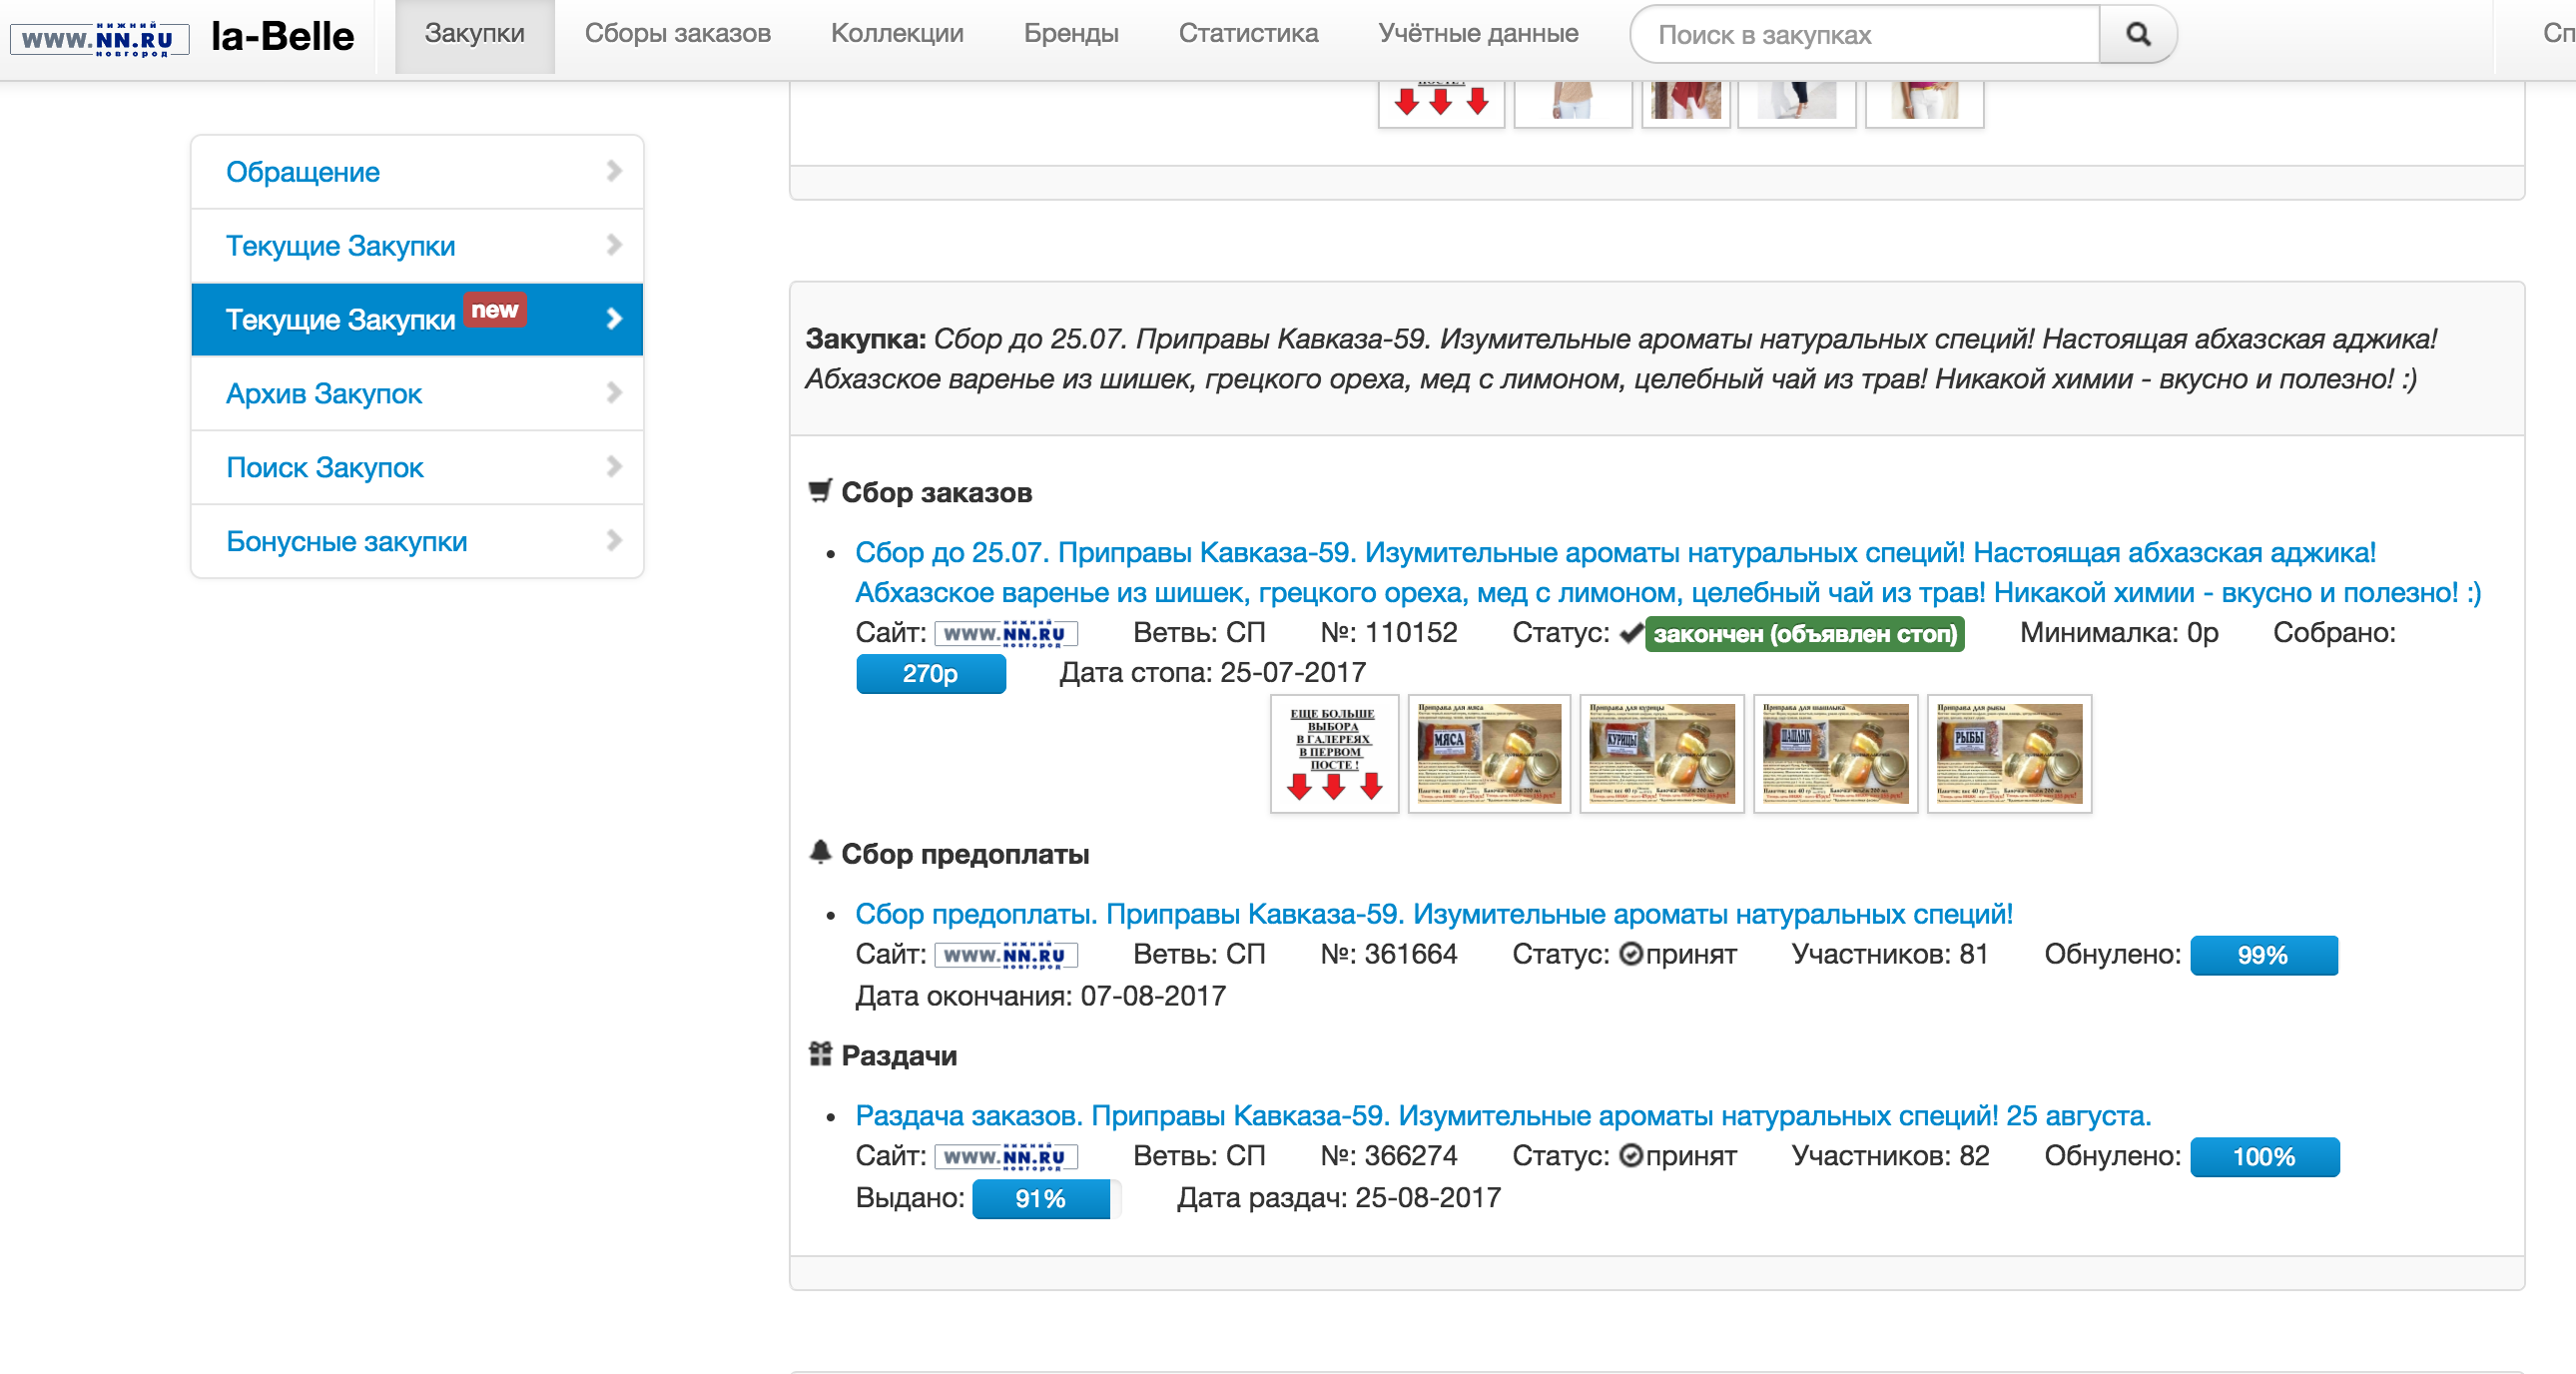2576x1374 pixels.
Task: Open the Сборы заказов menu tab
Action: click(x=677, y=34)
